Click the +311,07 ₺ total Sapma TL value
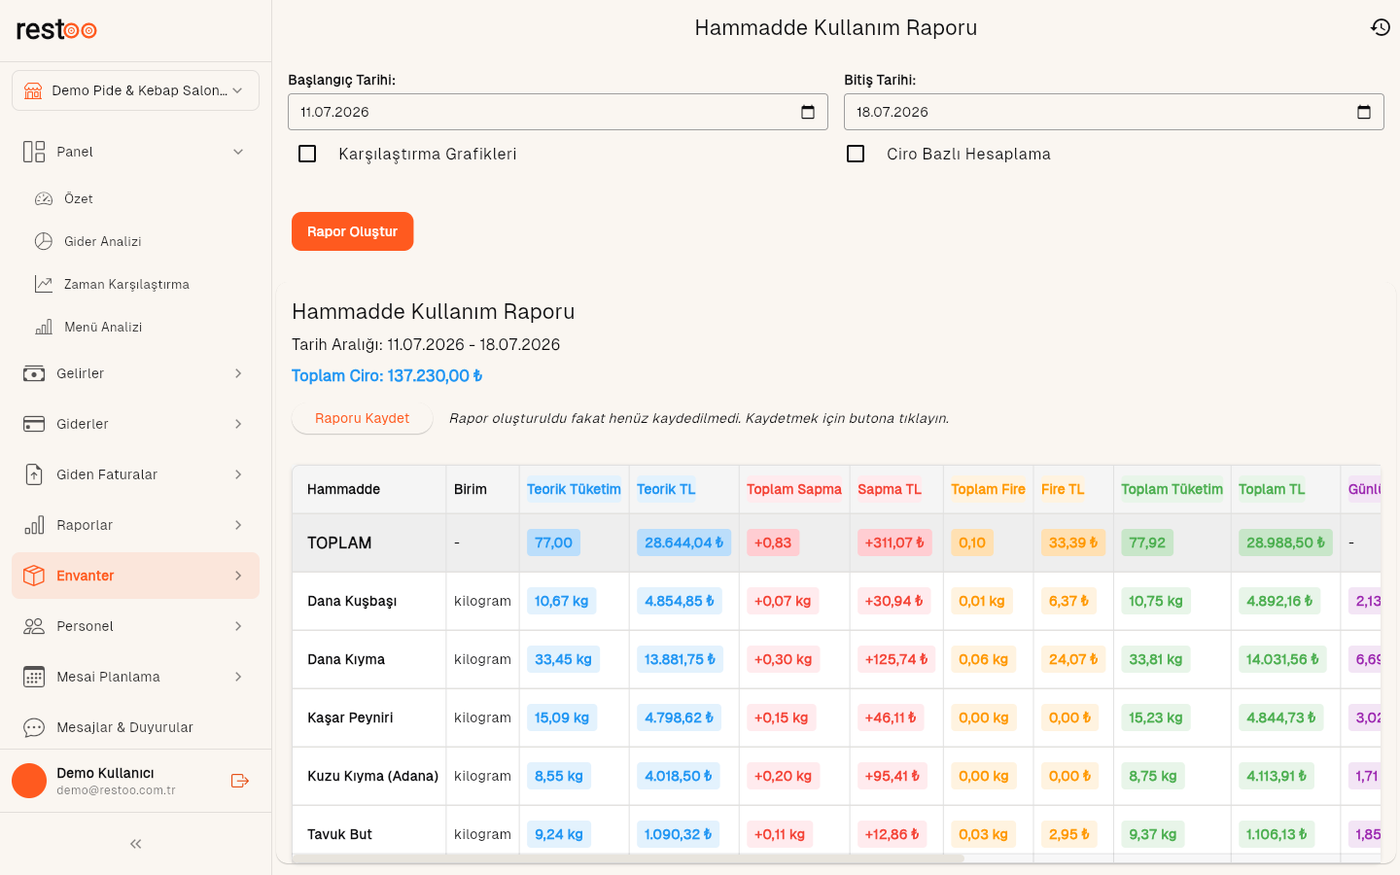Image resolution: width=1400 pixels, height=875 pixels. click(895, 543)
